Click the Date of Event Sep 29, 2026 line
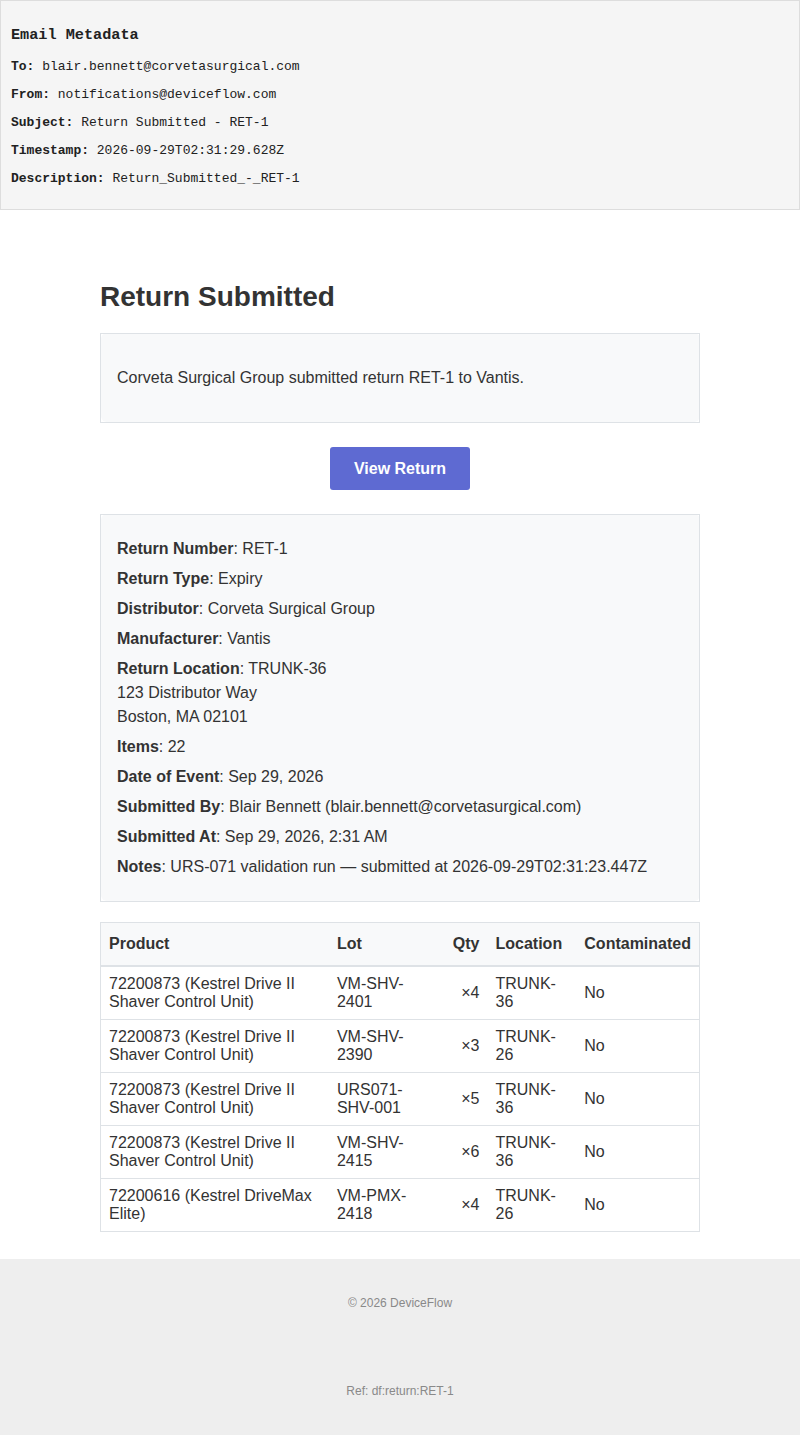This screenshot has width=800, height=1453. 220,776
